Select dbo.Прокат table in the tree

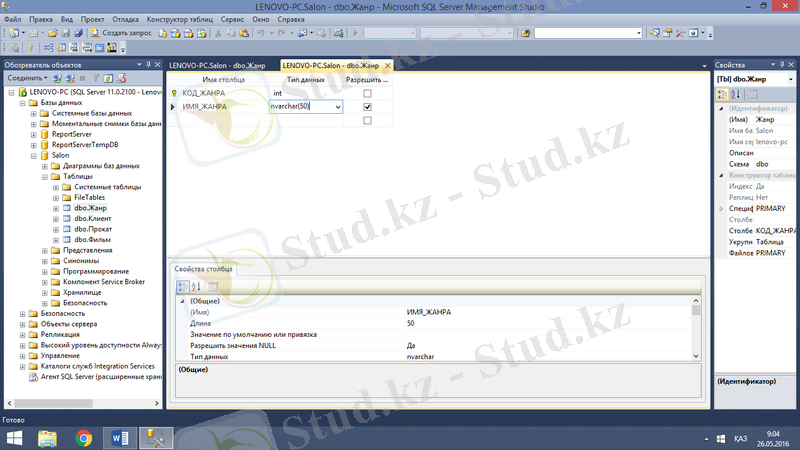[93, 229]
